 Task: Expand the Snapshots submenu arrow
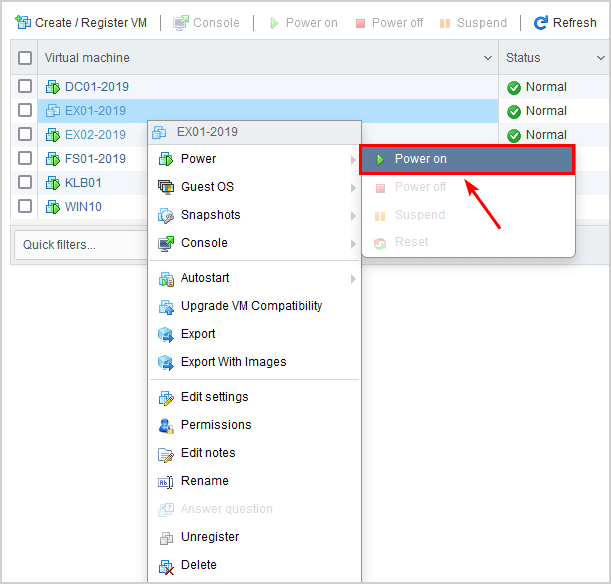[x=353, y=216]
